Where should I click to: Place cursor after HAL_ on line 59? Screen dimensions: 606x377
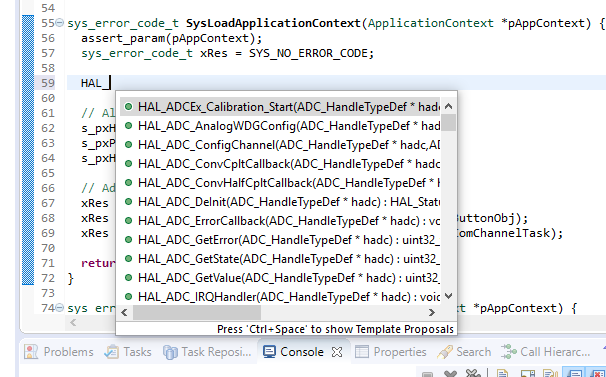pos(111,83)
